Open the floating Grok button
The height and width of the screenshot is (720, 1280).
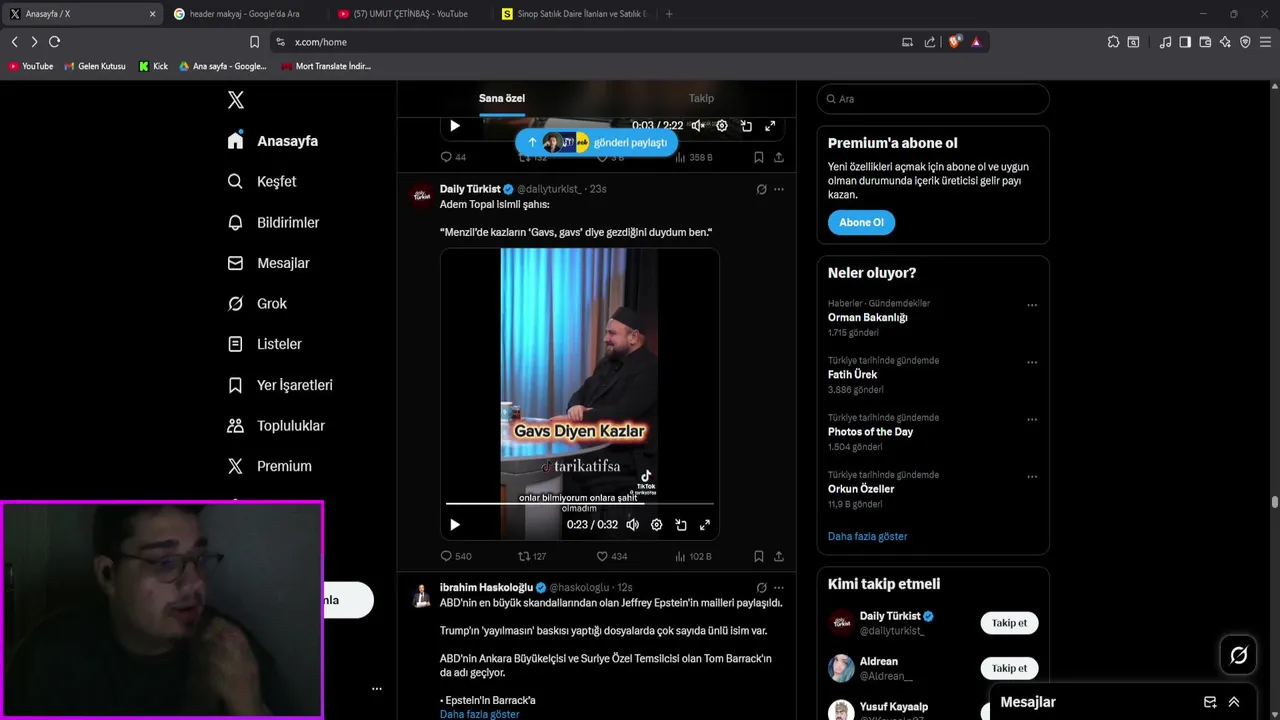coord(1238,655)
